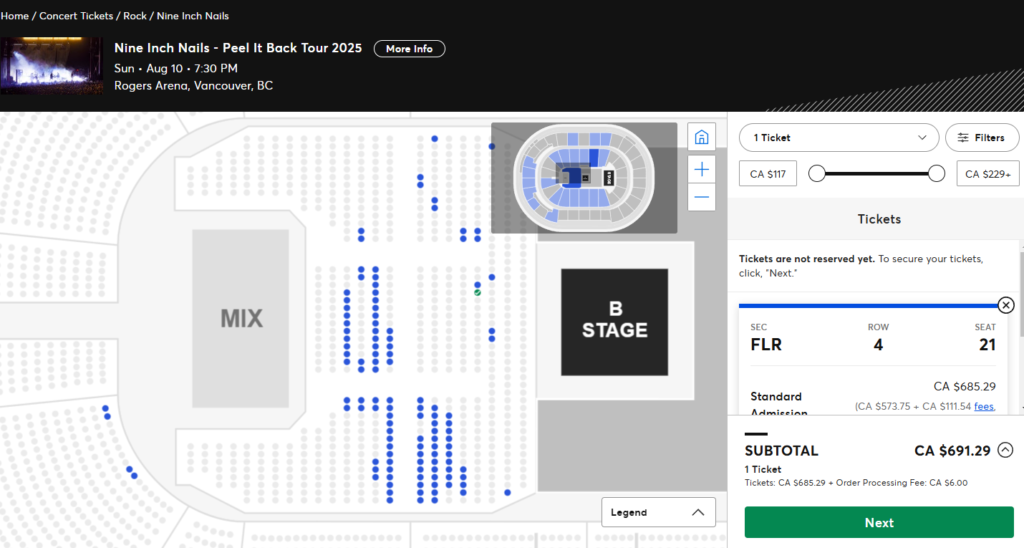Viewport: 1024px width, 548px height.
Task: Click the More Info button
Action: point(409,49)
